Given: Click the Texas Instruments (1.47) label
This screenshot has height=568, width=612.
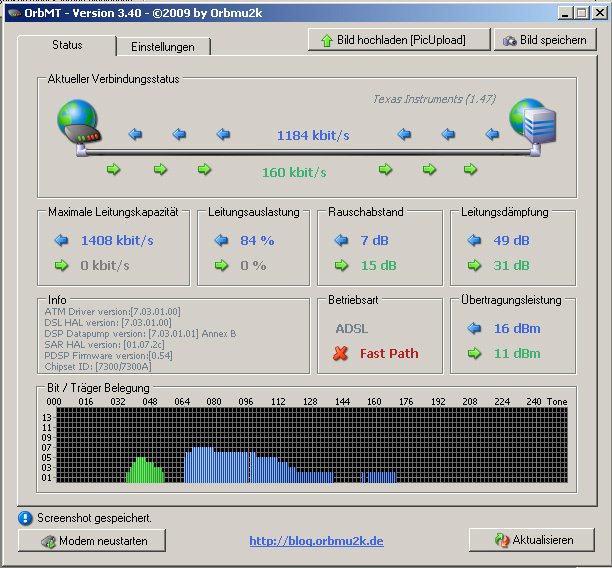Looking at the screenshot, I should pyautogui.click(x=434, y=99).
